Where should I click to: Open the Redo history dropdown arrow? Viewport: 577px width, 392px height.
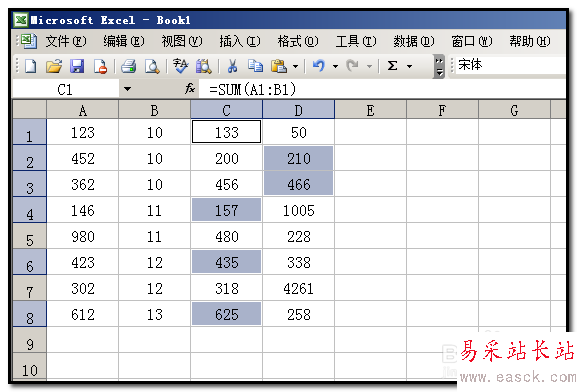369,67
